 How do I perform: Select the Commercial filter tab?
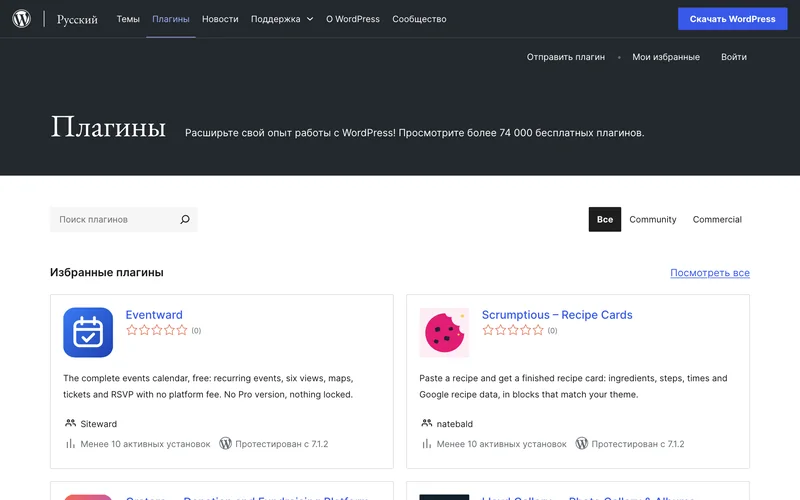tap(717, 219)
